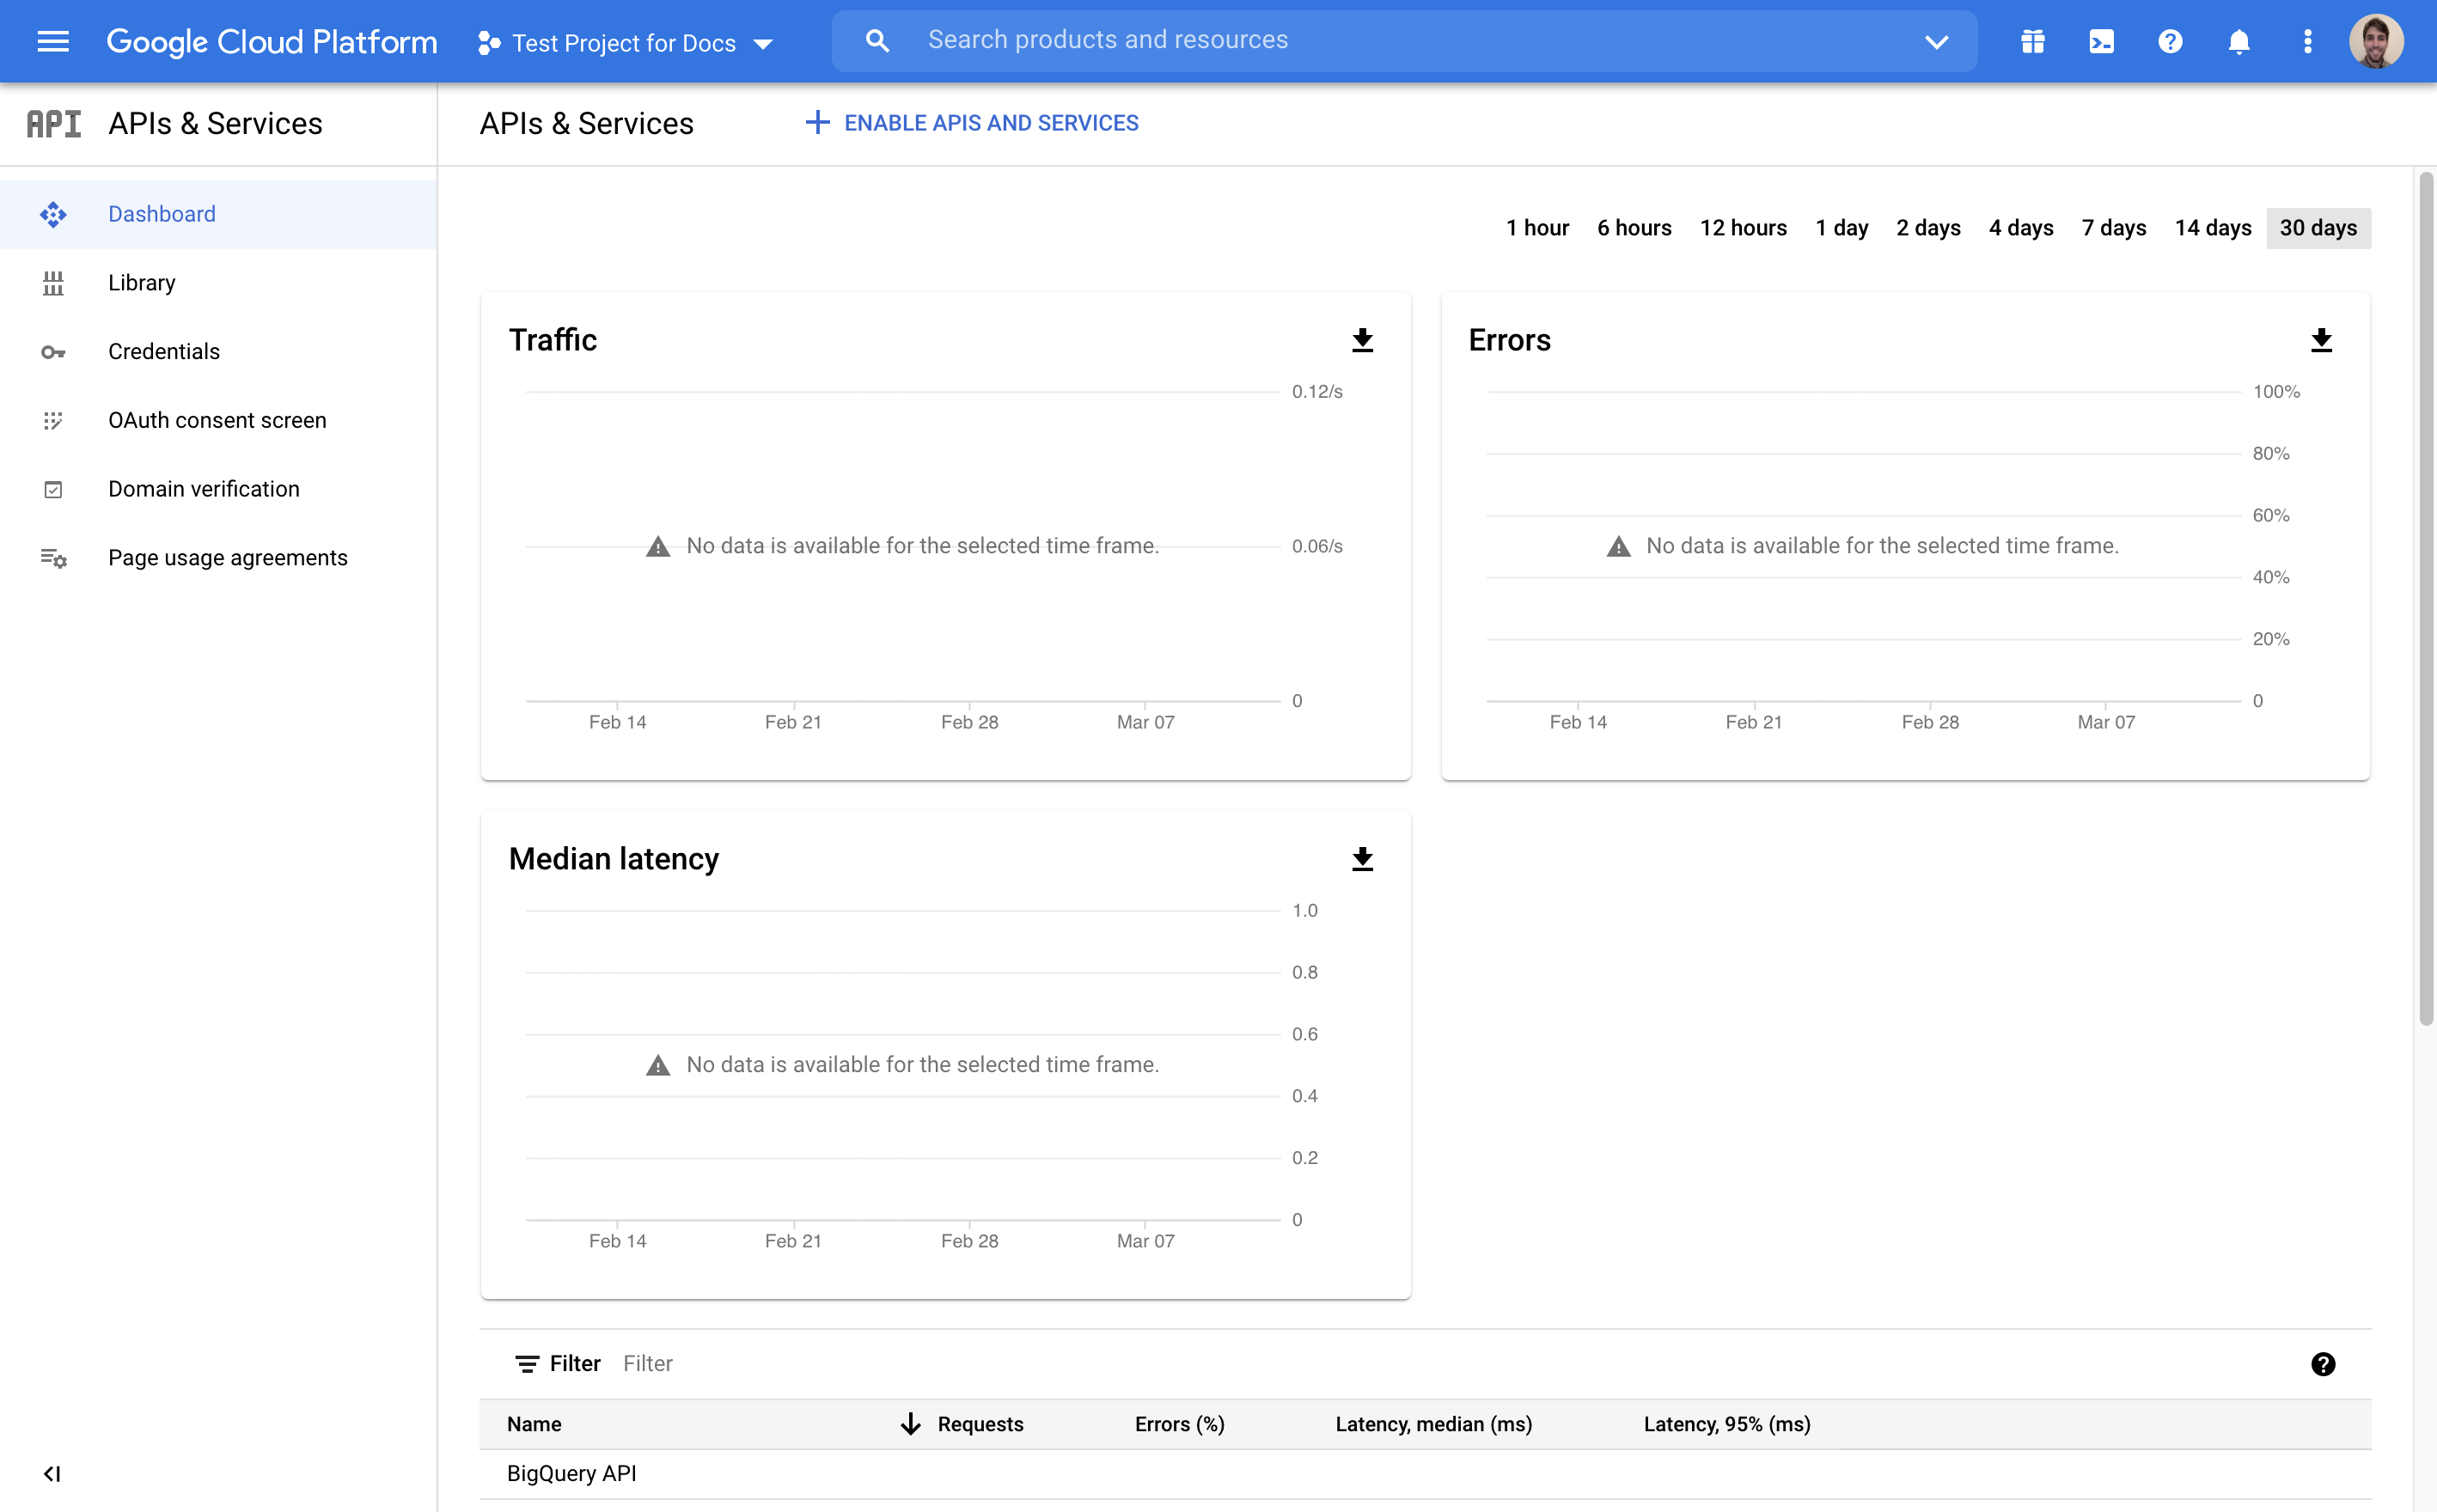Download the Median latency chart data
Image resolution: width=2437 pixels, height=1512 pixels.
[1362, 859]
